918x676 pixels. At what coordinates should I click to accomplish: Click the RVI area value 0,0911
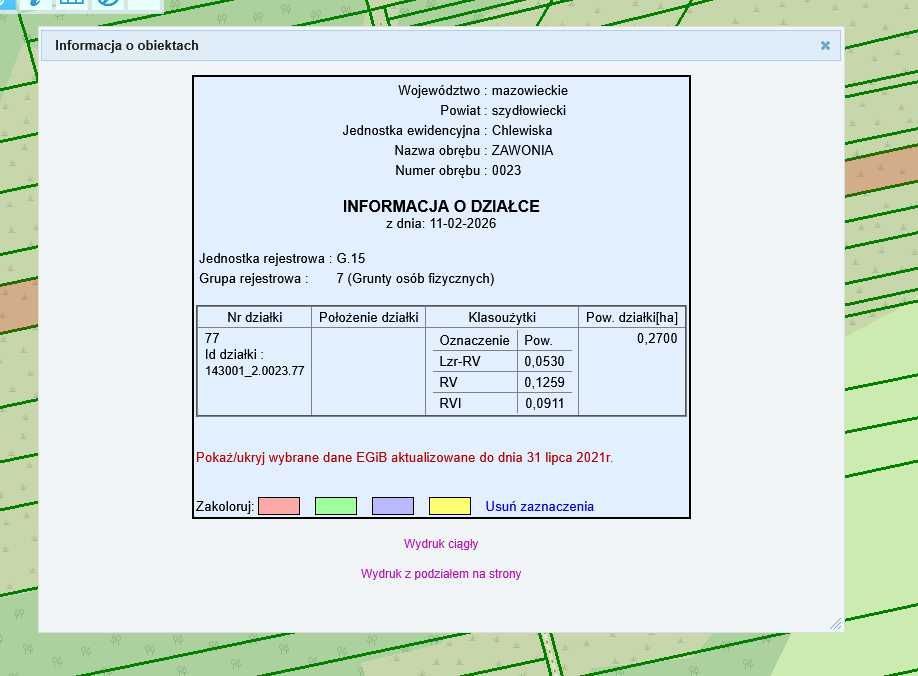point(544,404)
